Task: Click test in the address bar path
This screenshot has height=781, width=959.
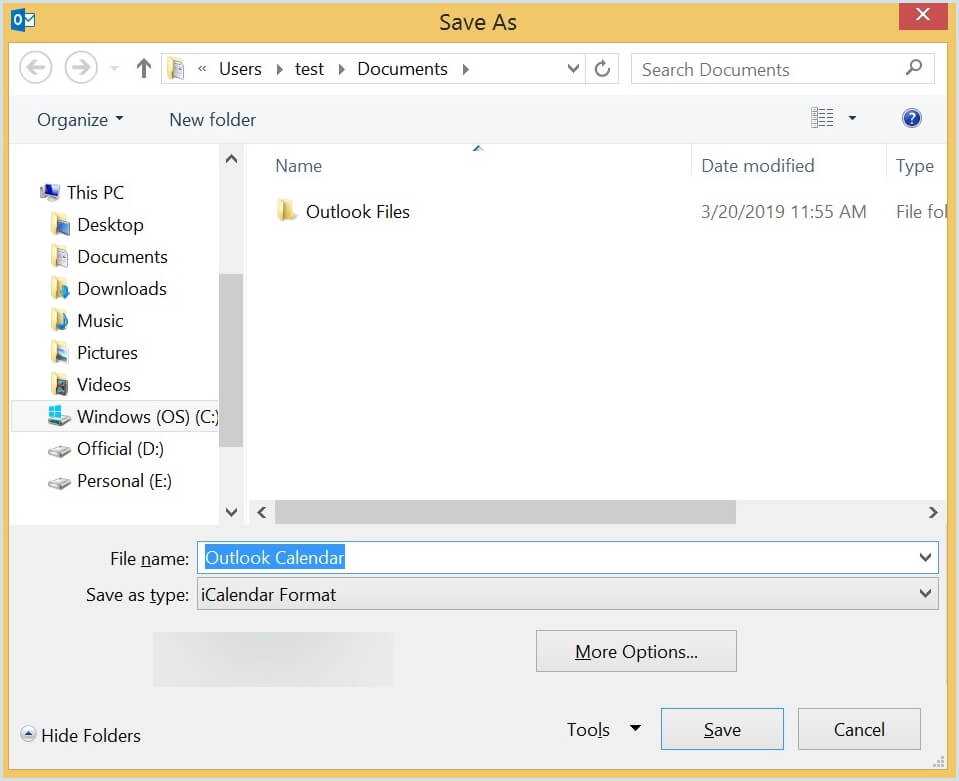Action: [309, 68]
